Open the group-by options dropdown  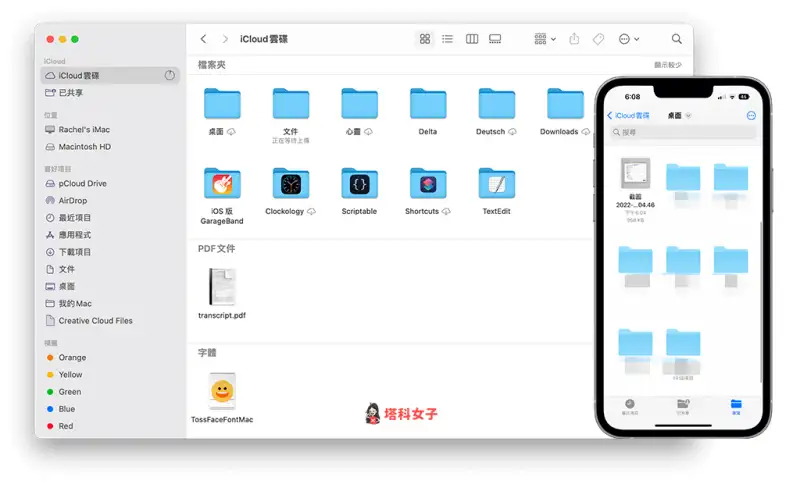tap(545, 39)
